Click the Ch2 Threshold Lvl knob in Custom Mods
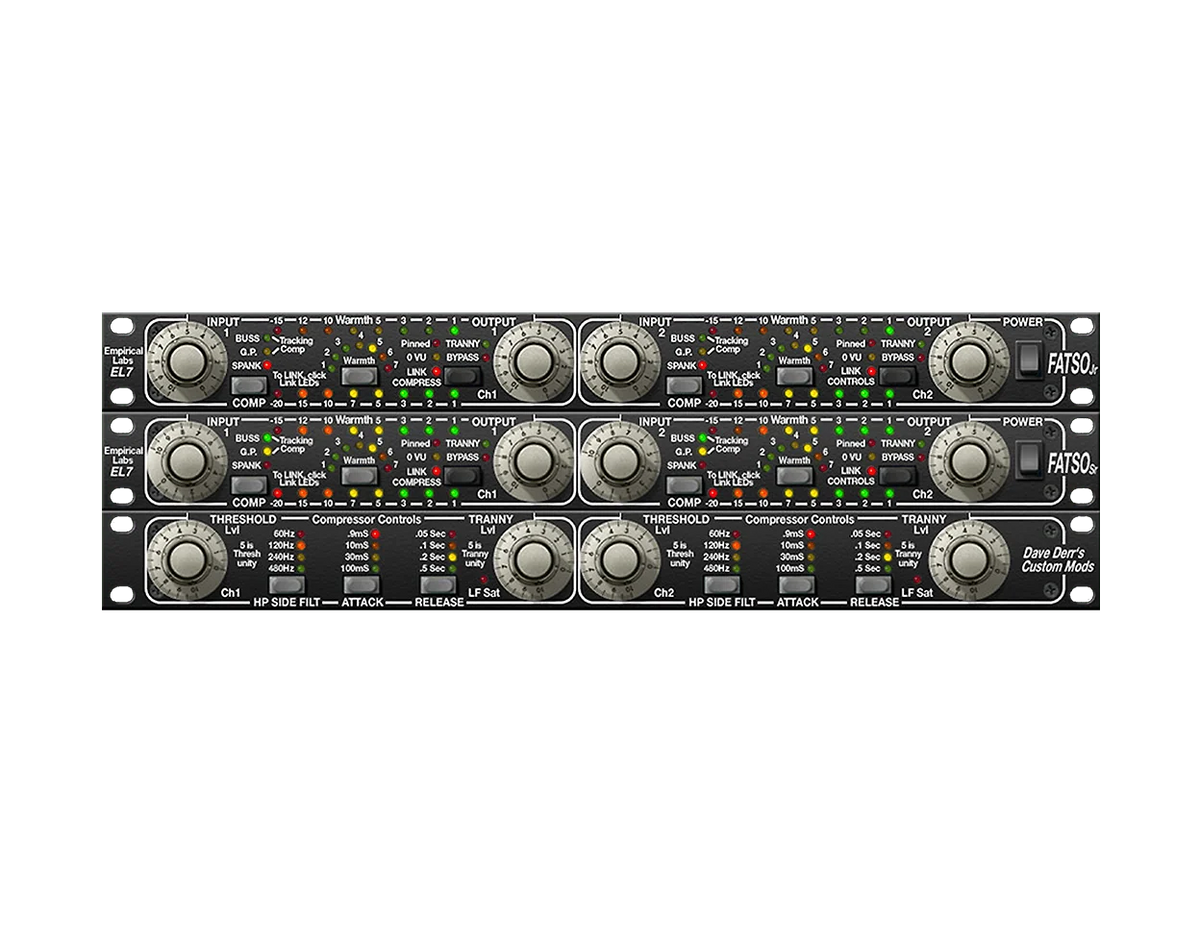1200x942 pixels. [x=619, y=560]
